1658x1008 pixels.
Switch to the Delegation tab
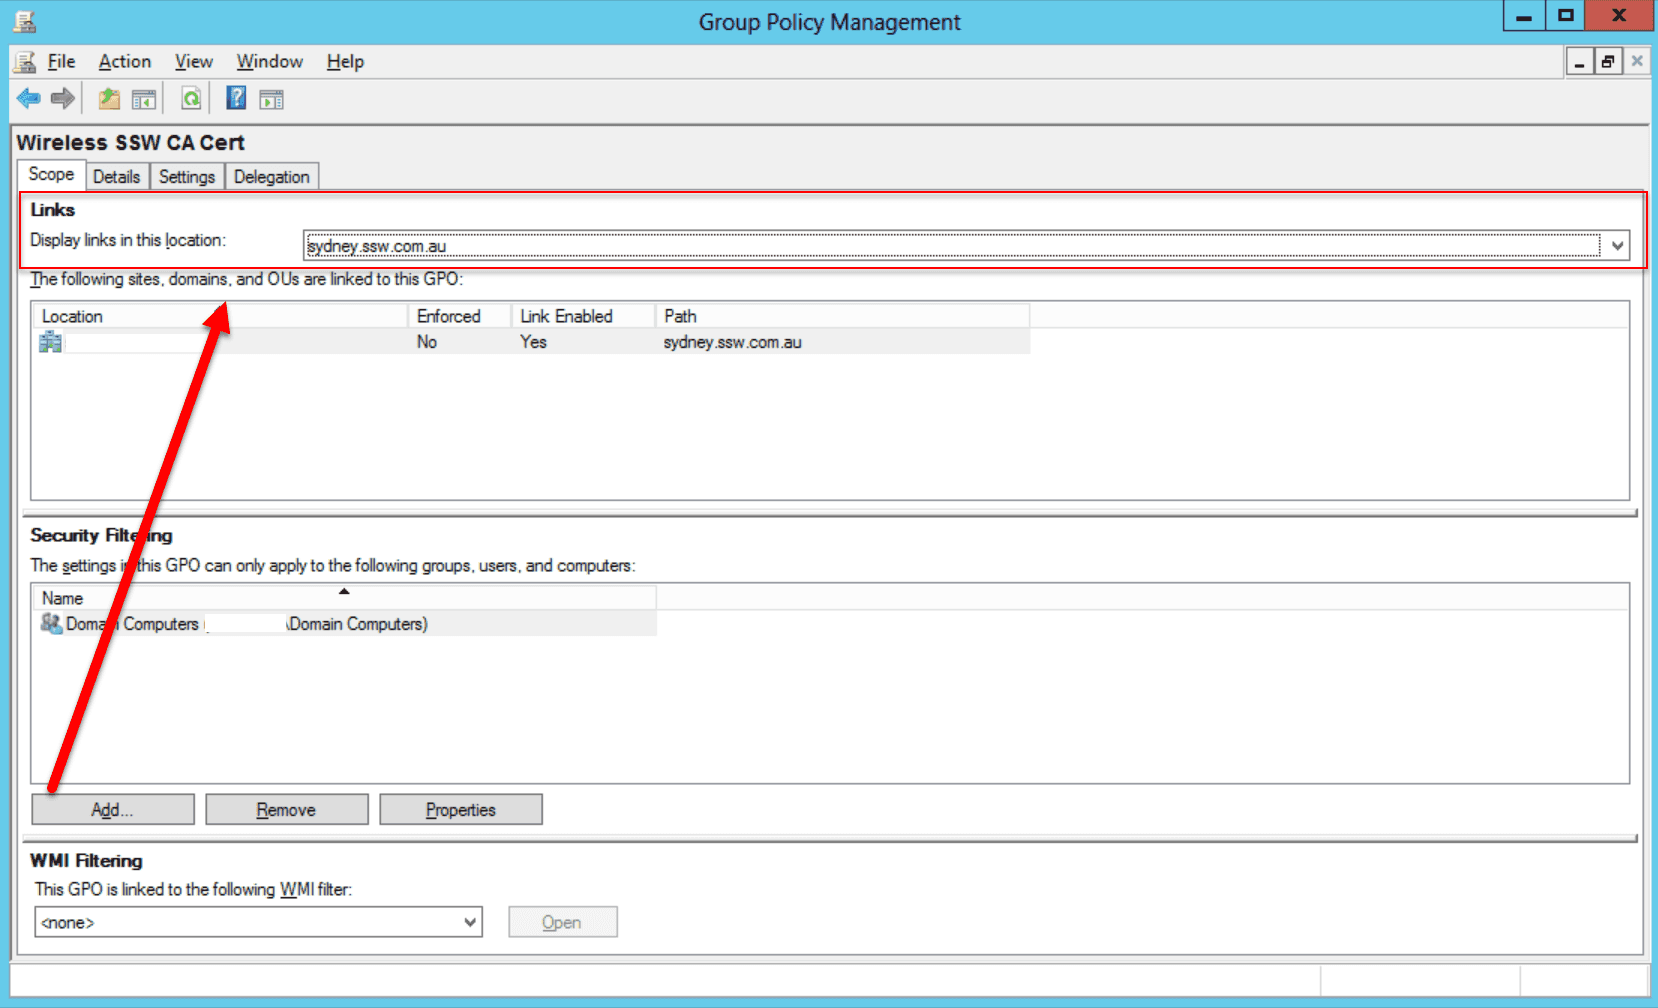271,177
